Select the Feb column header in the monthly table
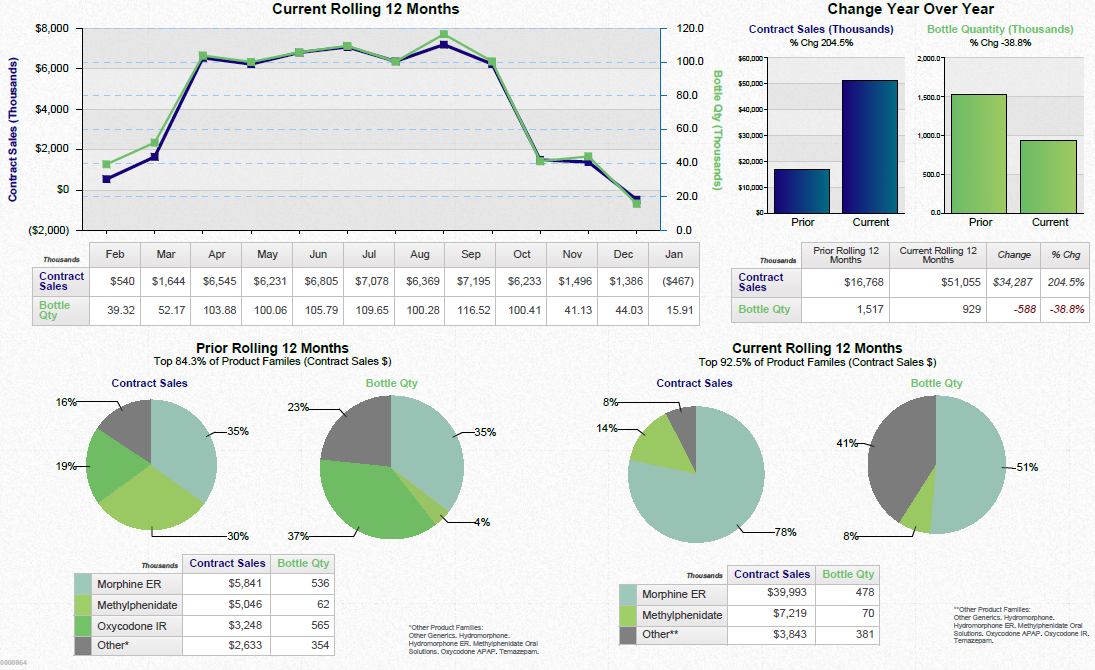Image resolution: width=1095 pixels, height=670 pixels. click(113, 254)
